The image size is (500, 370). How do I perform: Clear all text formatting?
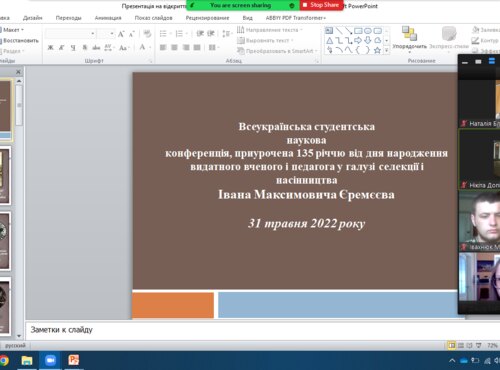pyautogui.click(x=147, y=34)
